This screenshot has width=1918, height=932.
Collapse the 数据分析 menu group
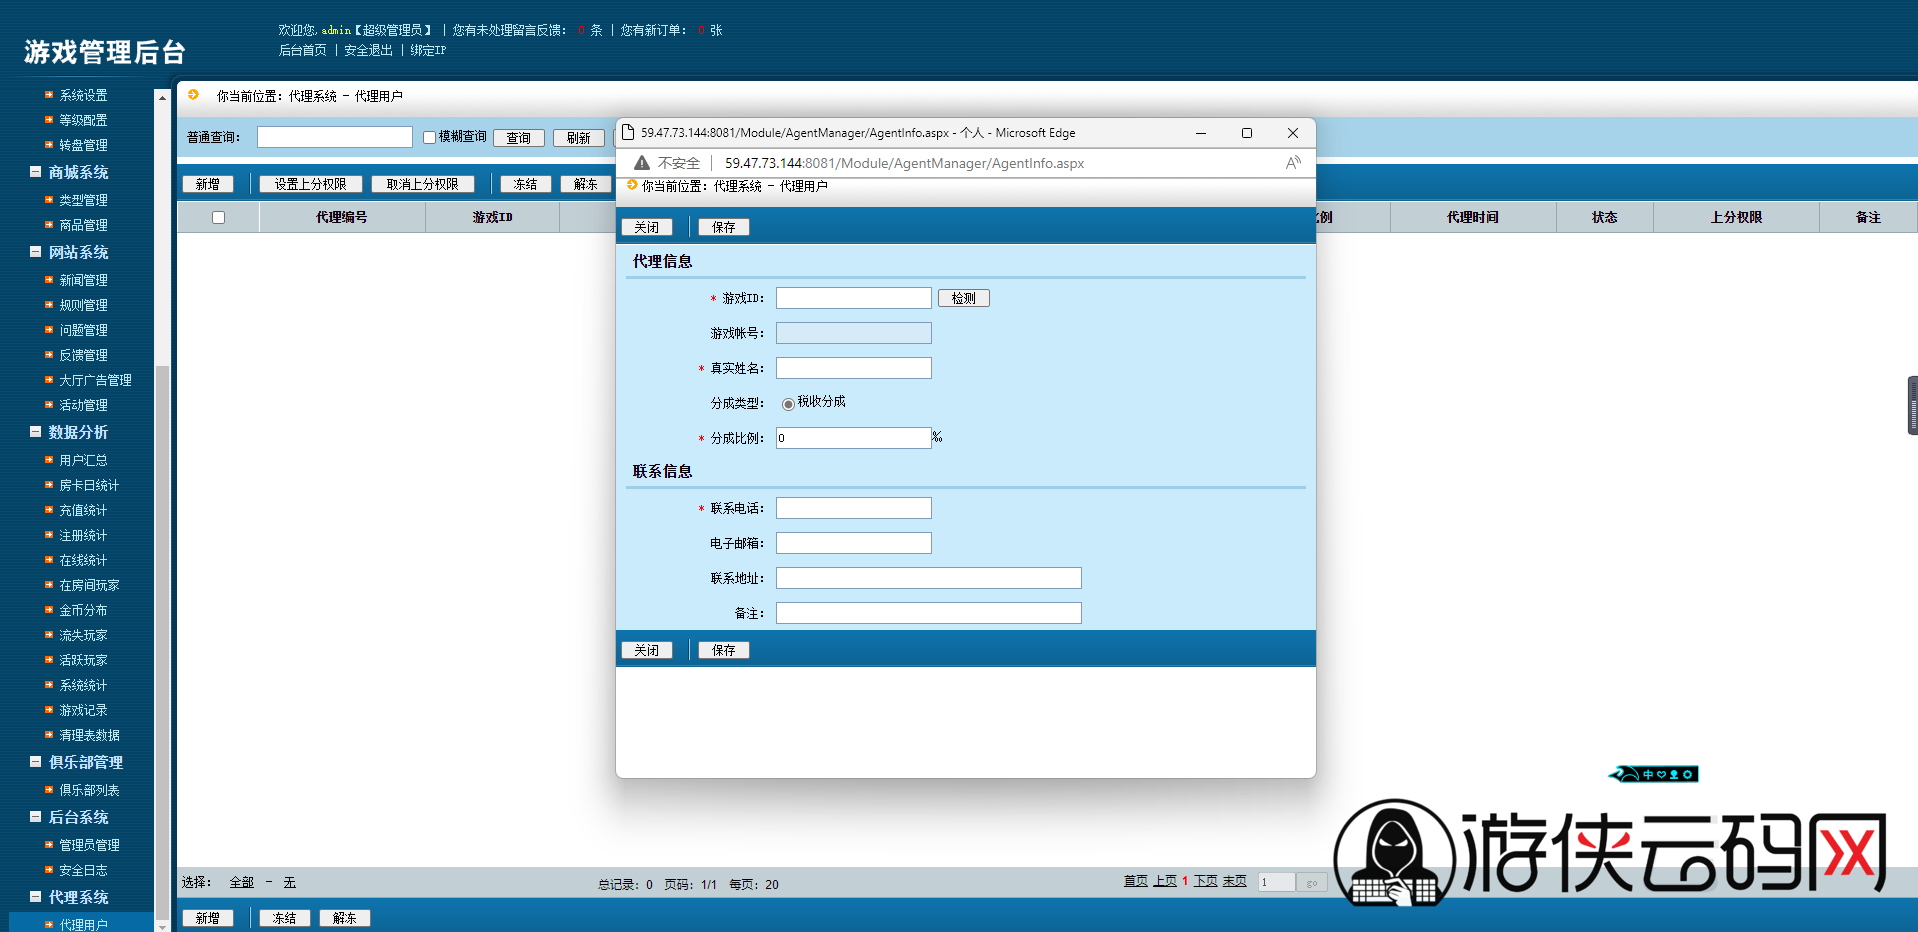(x=35, y=432)
